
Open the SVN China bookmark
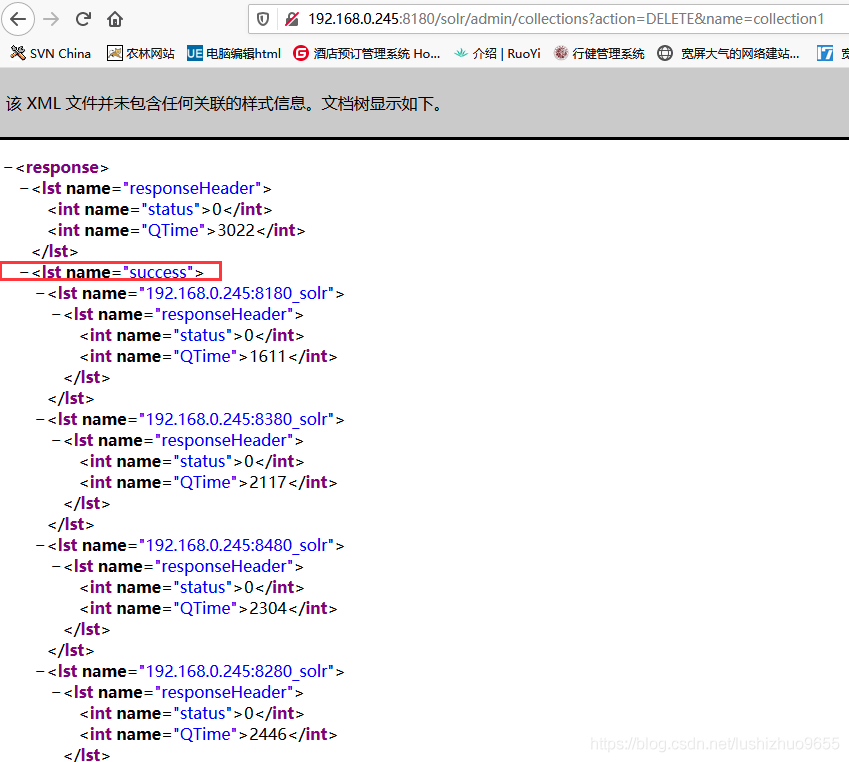51,53
